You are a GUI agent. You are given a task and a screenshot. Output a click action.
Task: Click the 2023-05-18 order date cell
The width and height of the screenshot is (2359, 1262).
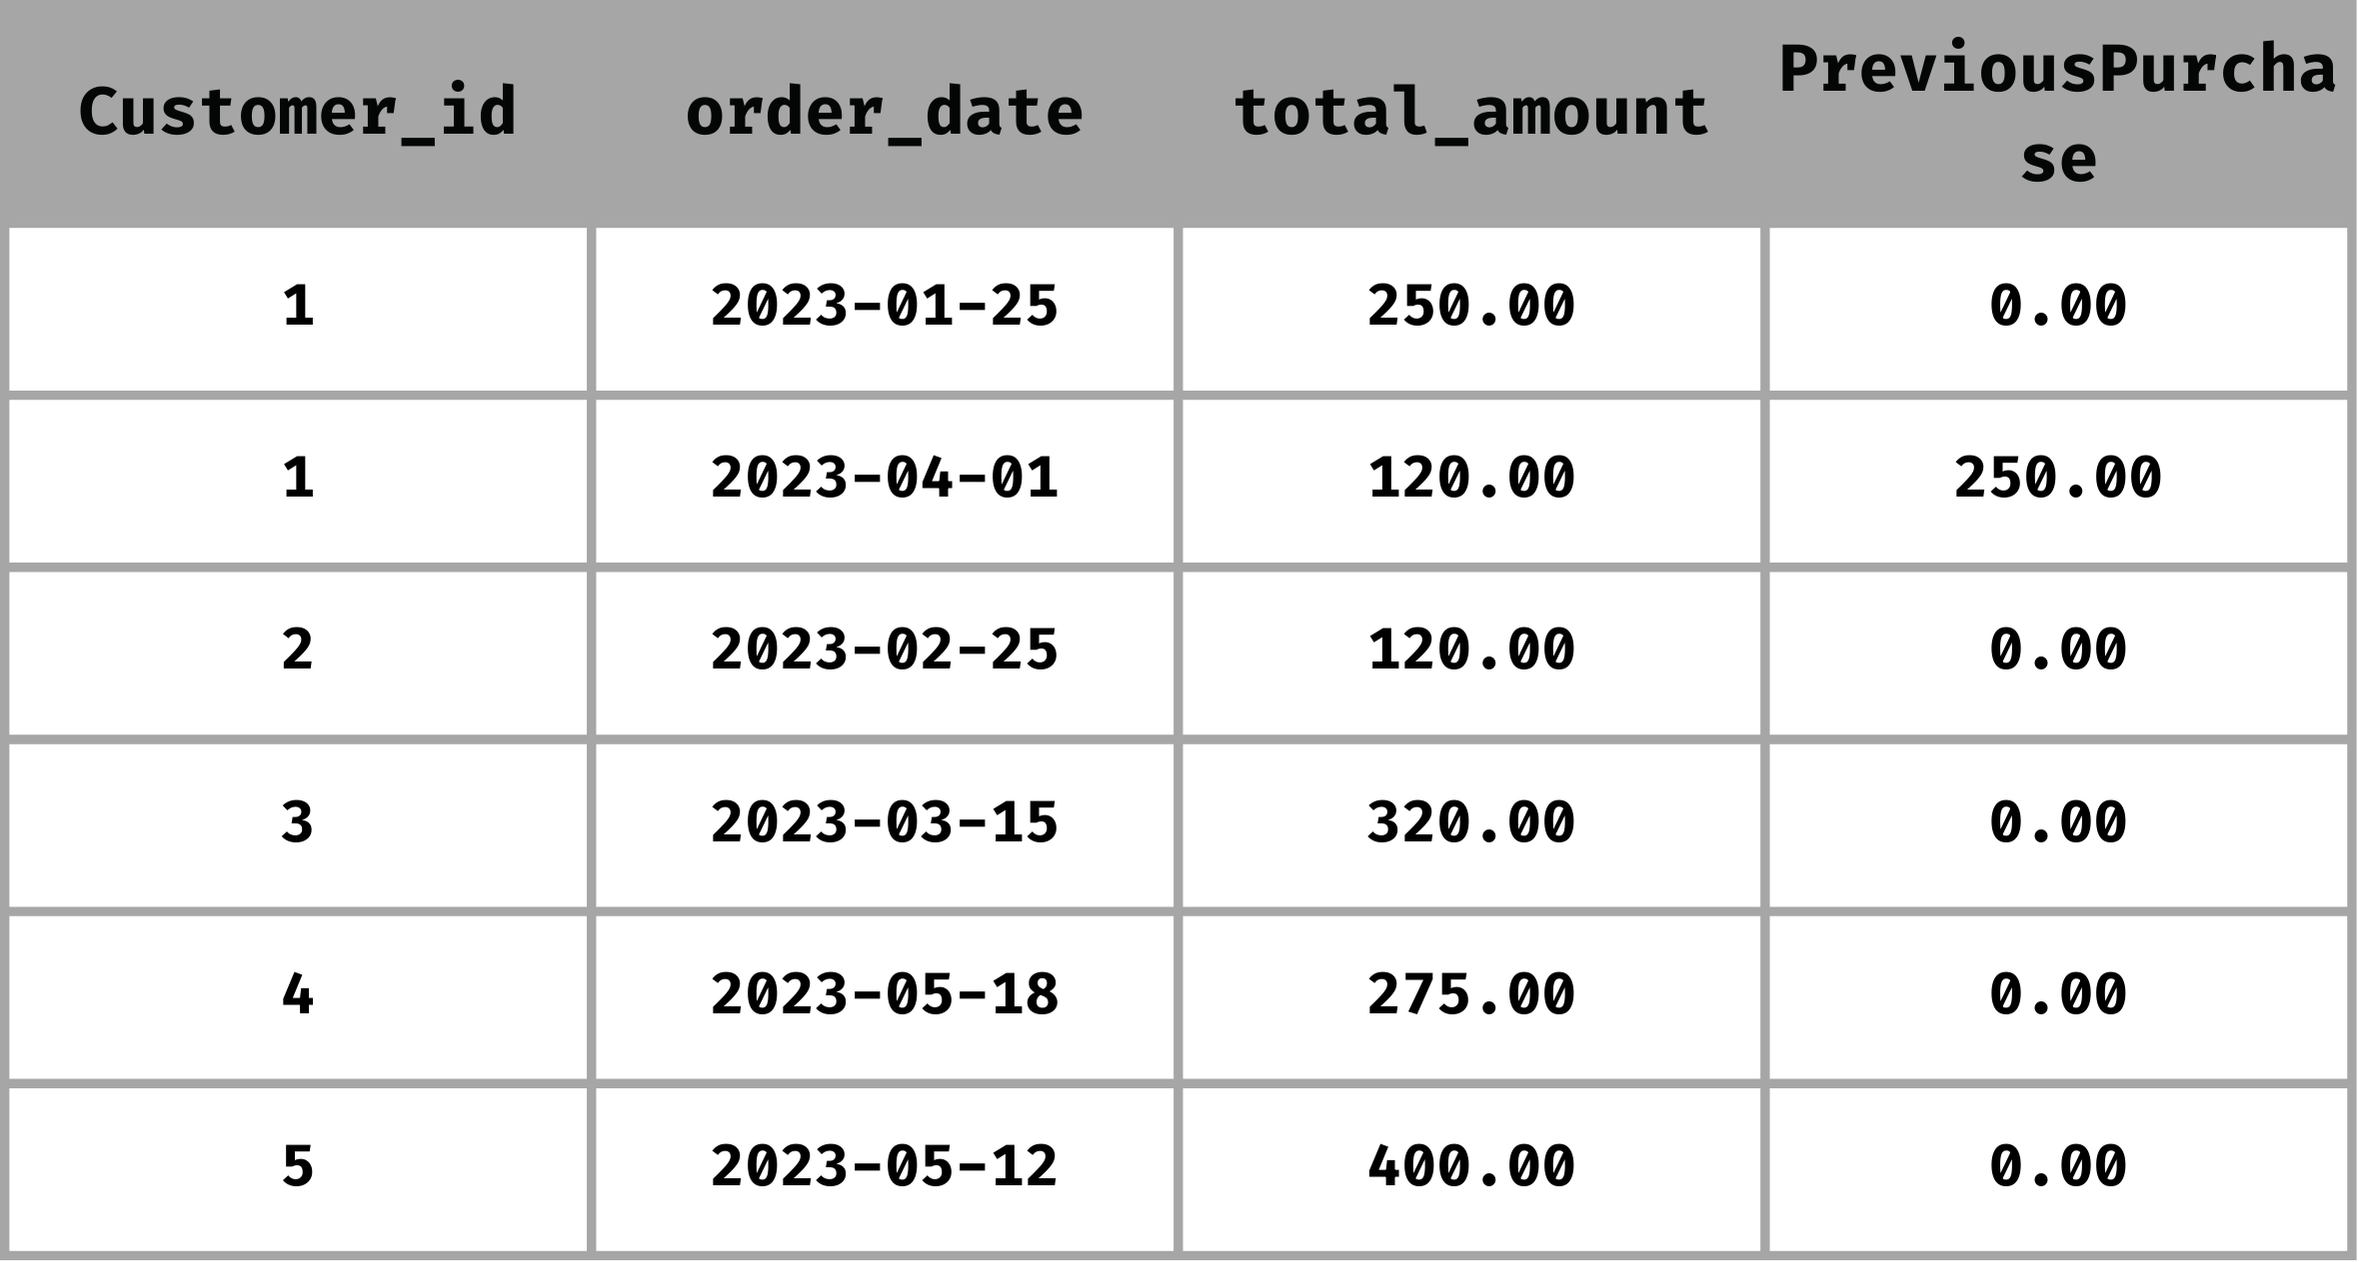click(x=884, y=996)
